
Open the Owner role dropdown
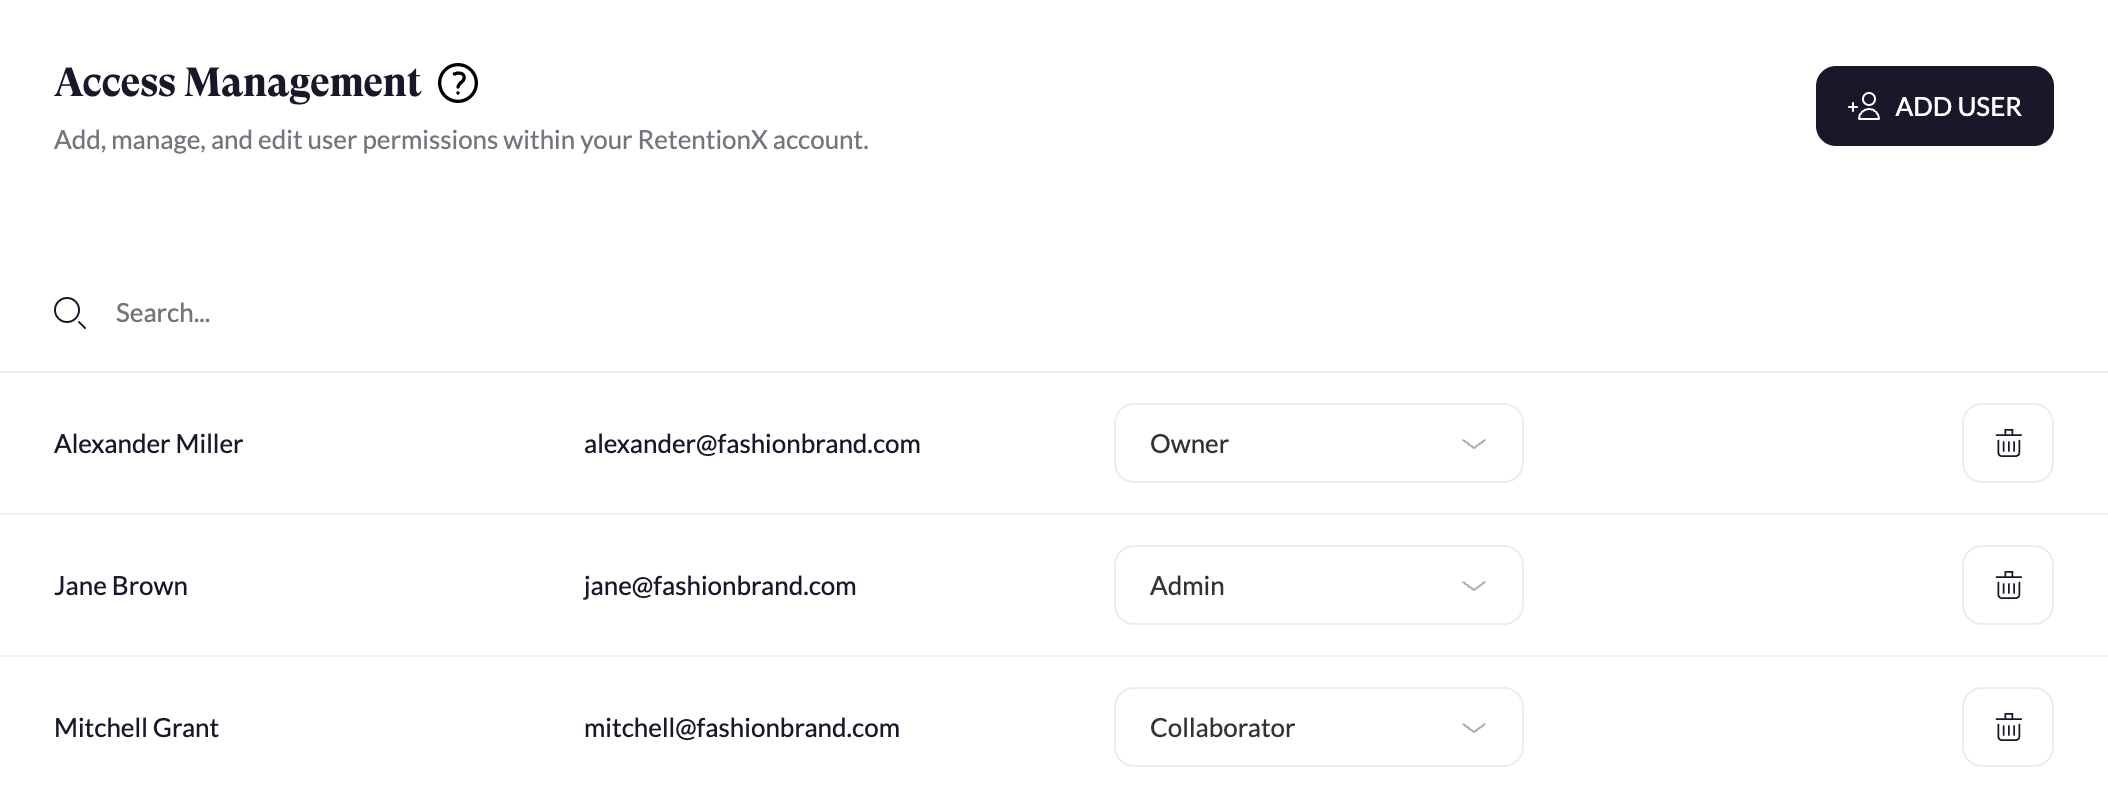pyautogui.click(x=1318, y=443)
